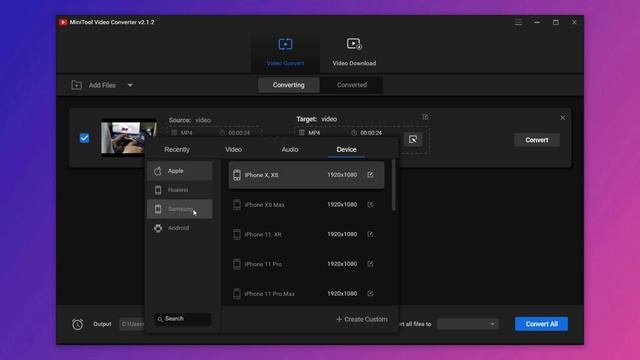Viewport: 640px width, 360px height.
Task: Open the Recently format tab
Action: (177, 149)
